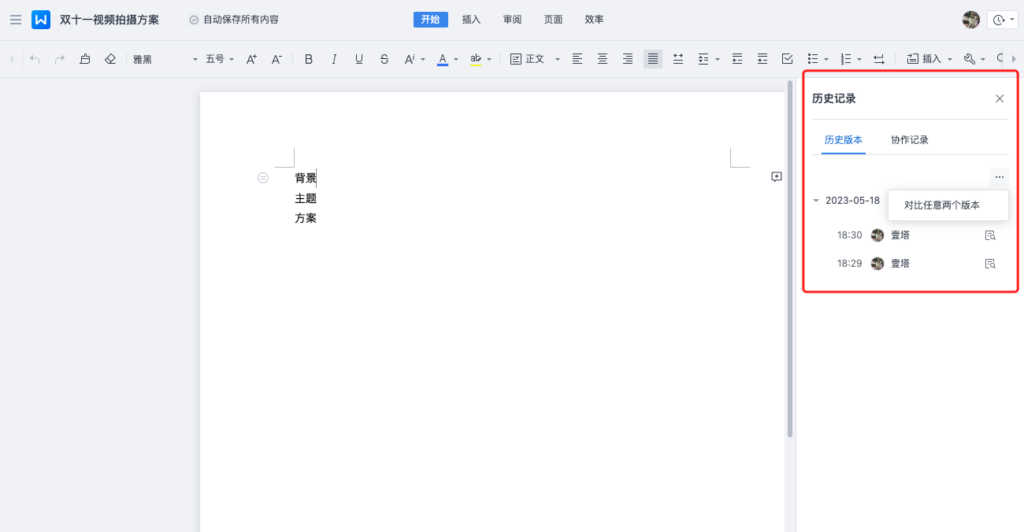Screen dimensions: 1024x532
Task: Insert checkbox task list
Action: [x=787, y=59]
